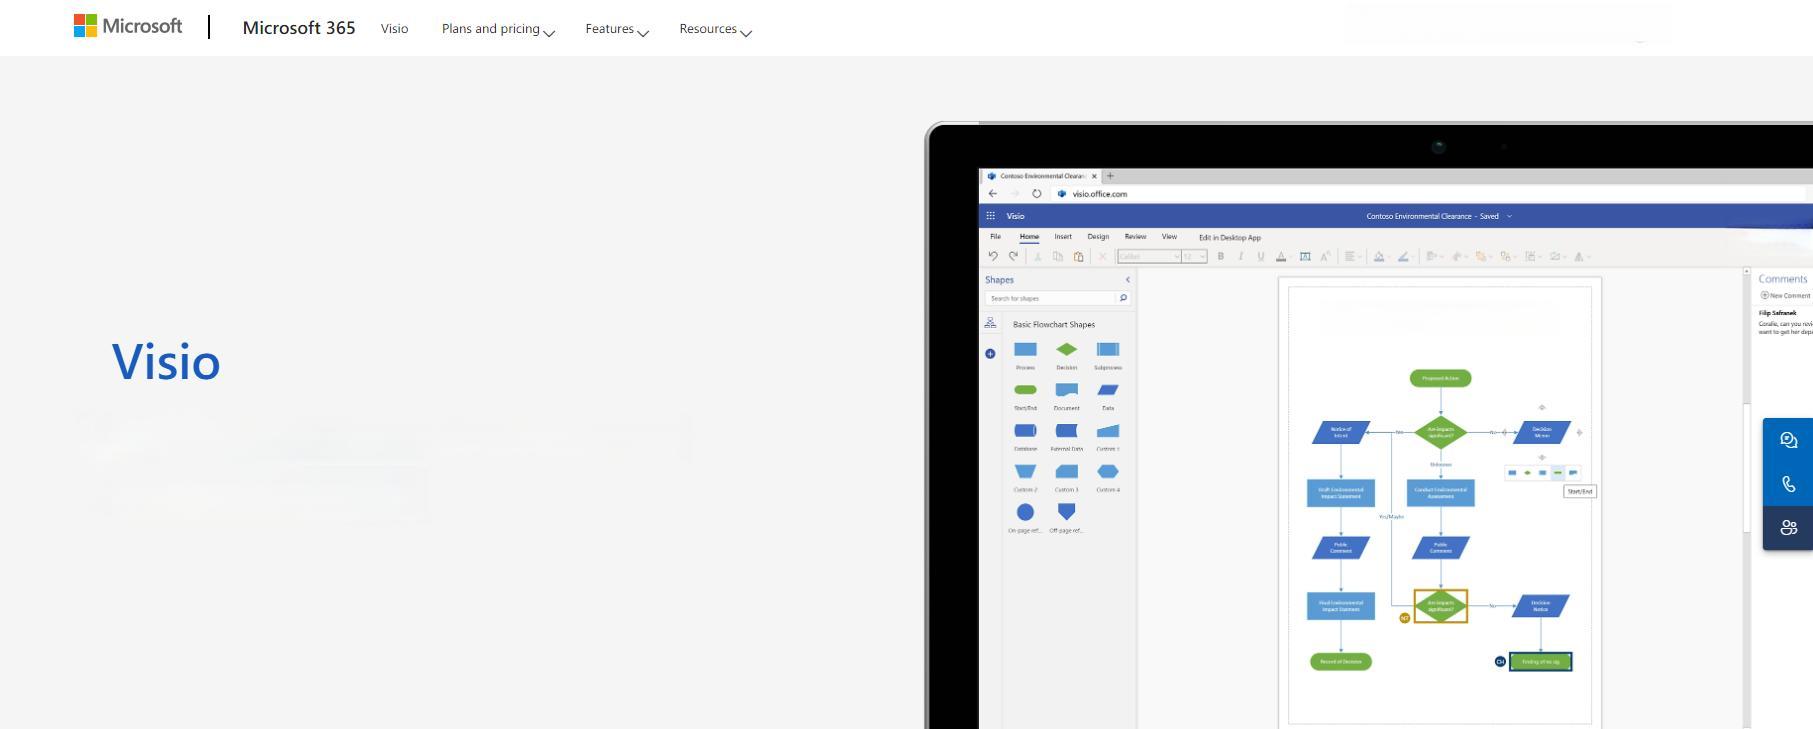Click the Font Color icon
This screenshot has height=729, width=1813.
pyautogui.click(x=1281, y=257)
